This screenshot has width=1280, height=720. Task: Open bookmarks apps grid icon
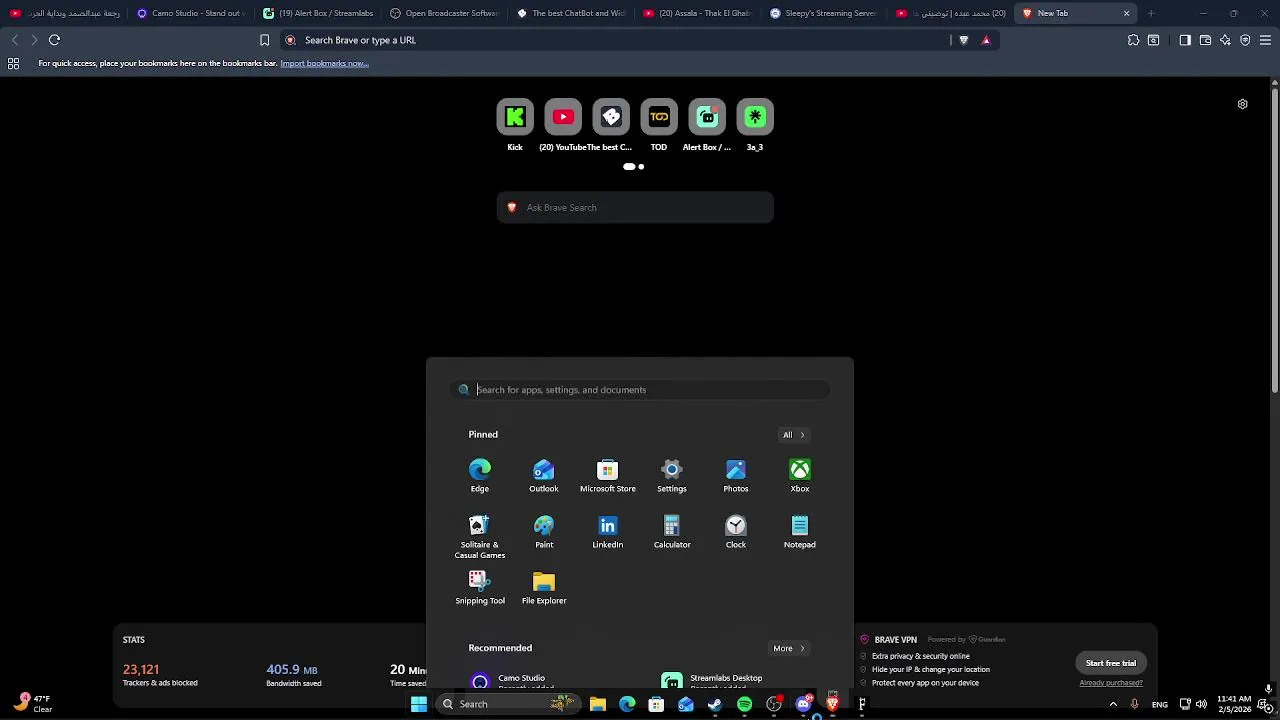point(13,63)
